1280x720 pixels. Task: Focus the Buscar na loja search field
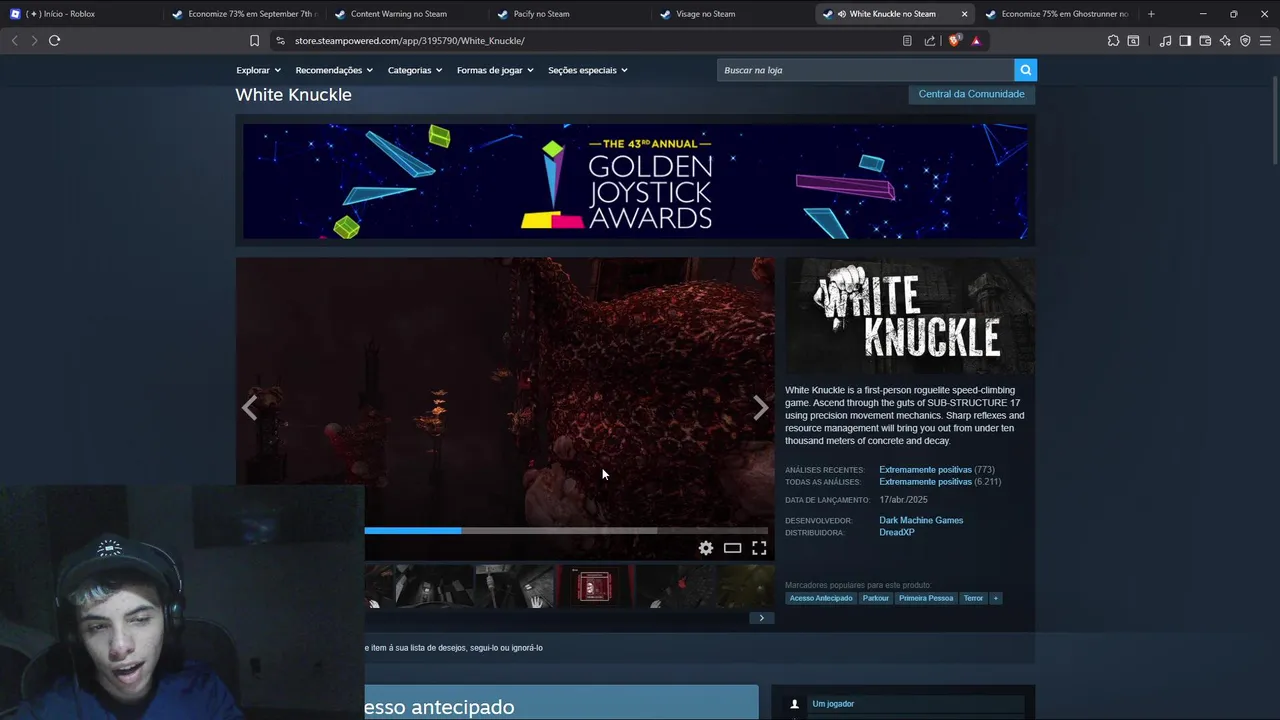click(x=865, y=70)
